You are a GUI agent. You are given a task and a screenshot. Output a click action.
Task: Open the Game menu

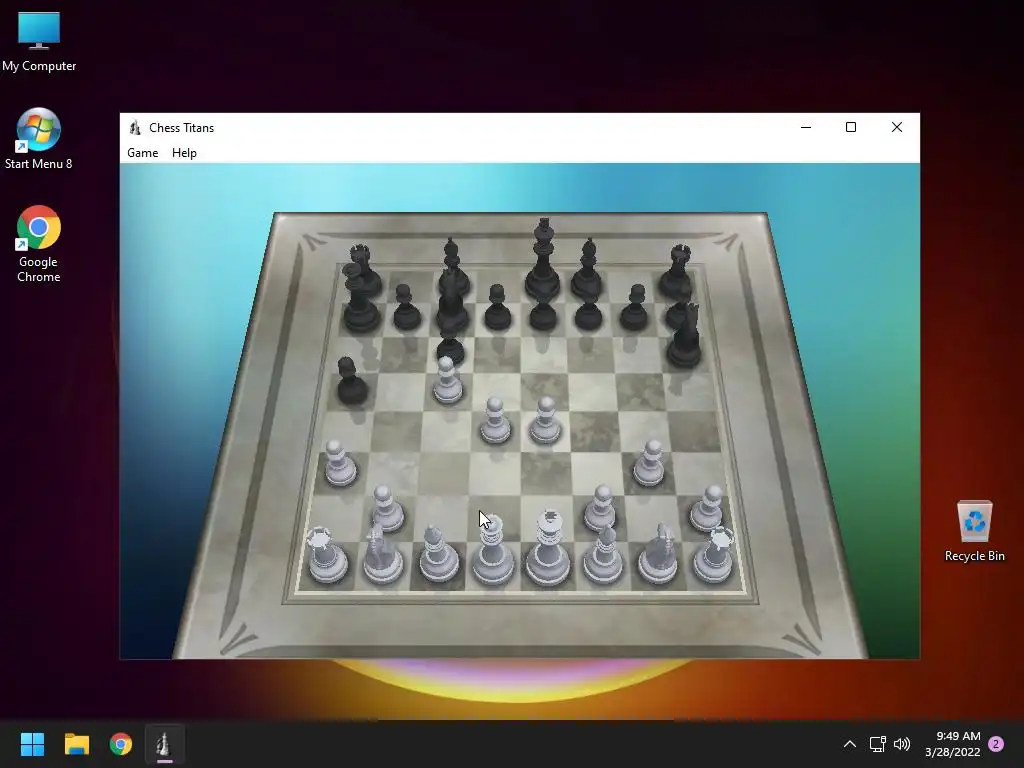[x=142, y=153]
